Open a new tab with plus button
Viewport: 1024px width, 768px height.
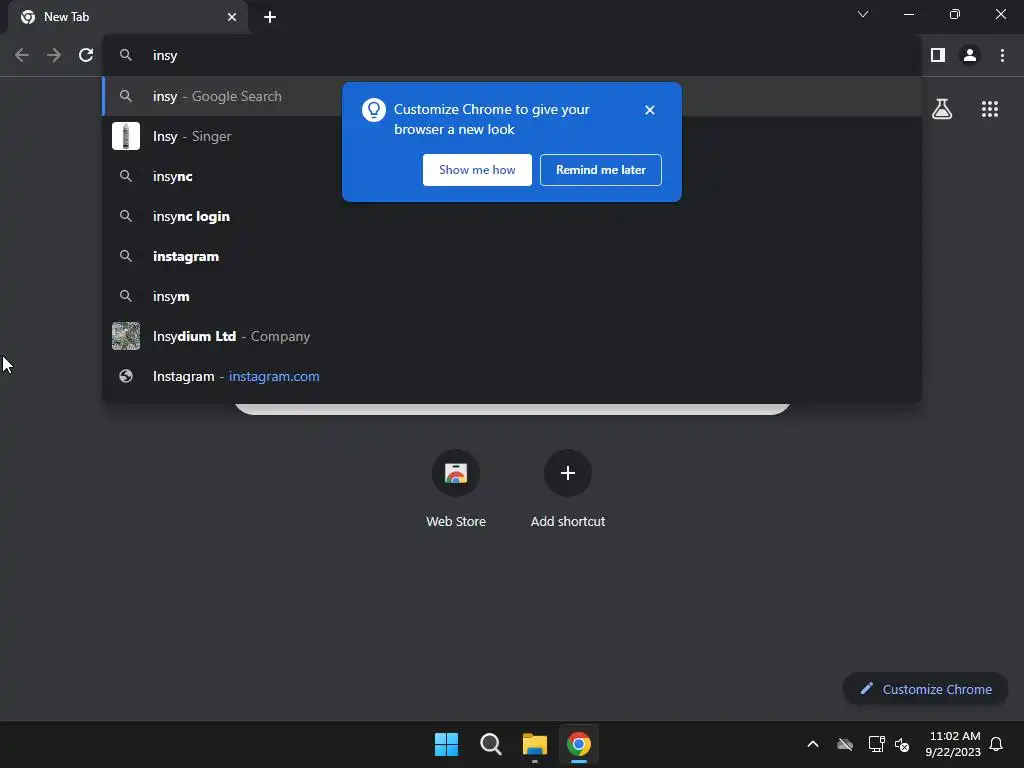click(x=270, y=17)
